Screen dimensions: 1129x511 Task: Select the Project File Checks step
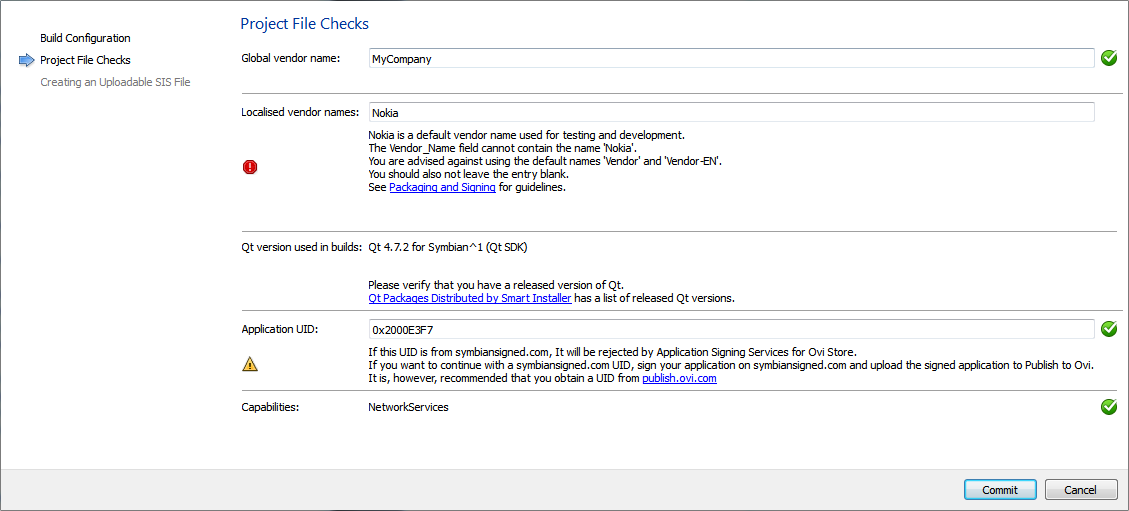click(85, 60)
